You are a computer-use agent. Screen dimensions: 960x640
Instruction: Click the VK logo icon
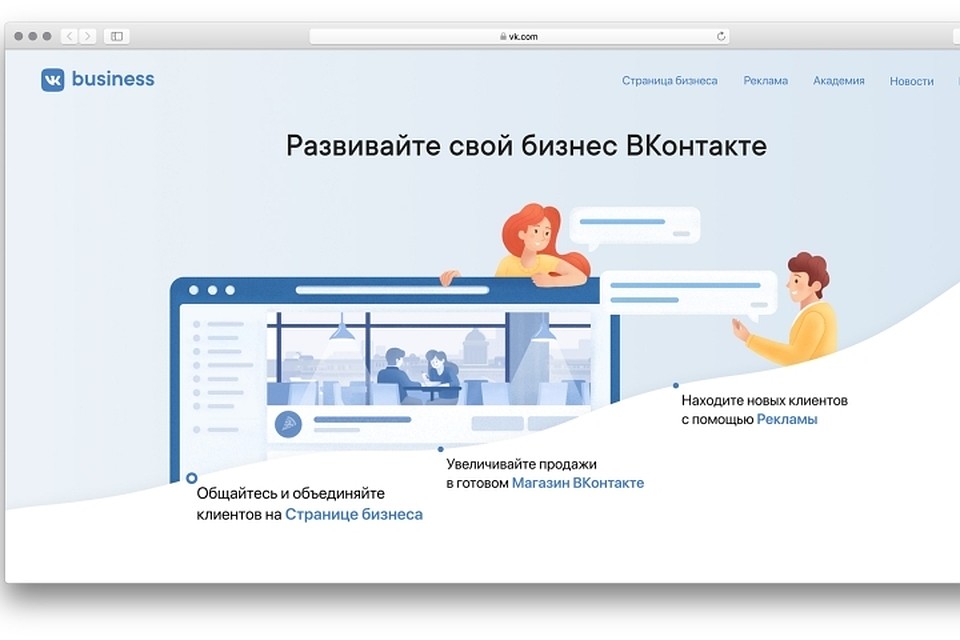(53, 80)
